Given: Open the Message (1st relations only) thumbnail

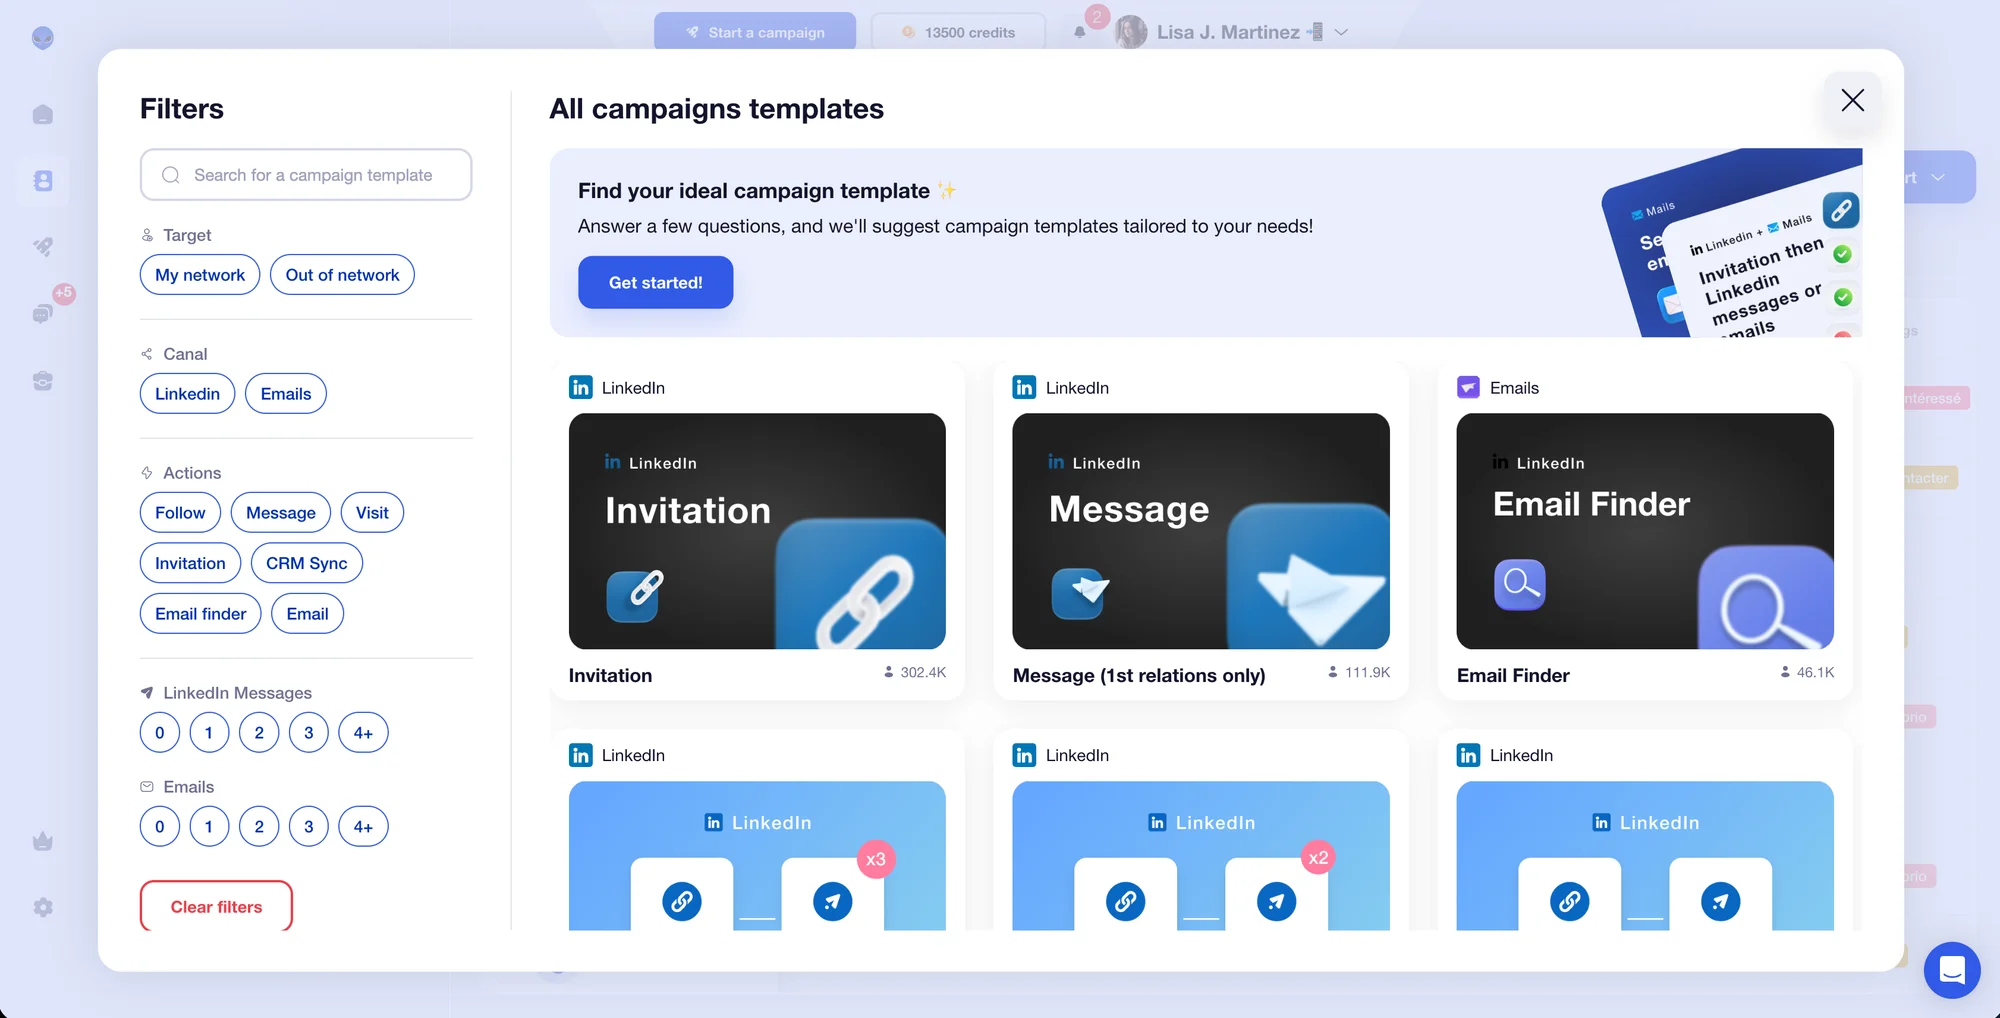Looking at the screenshot, I should [x=1201, y=531].
